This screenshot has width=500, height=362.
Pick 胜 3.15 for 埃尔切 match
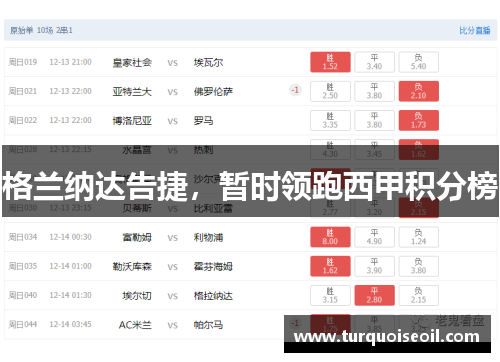(x=330, y=295)
